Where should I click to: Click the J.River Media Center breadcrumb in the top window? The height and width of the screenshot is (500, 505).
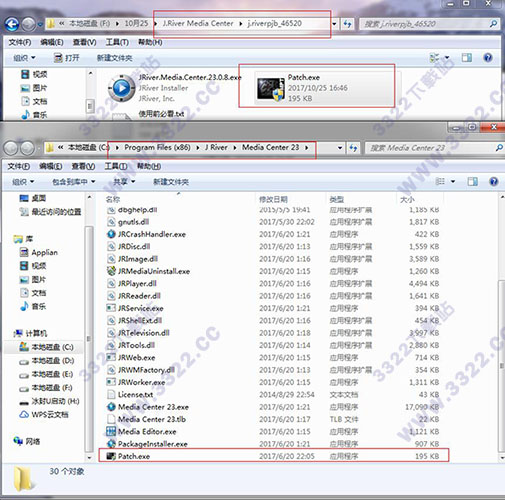198,24
